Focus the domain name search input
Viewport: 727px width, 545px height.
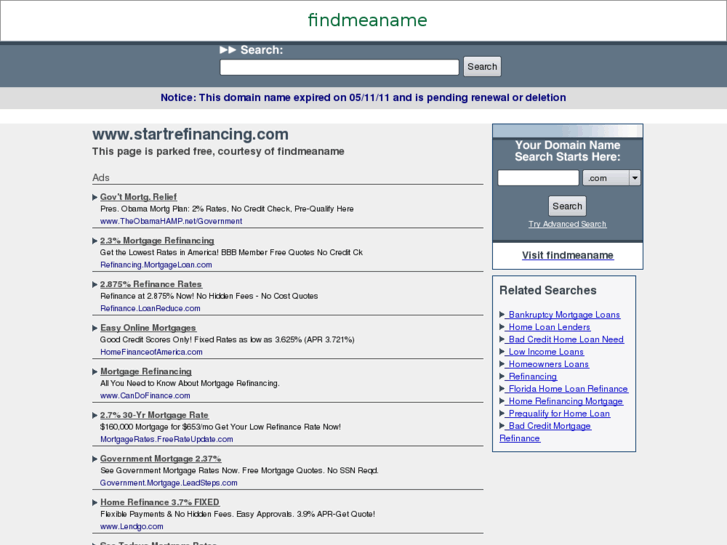(x=538, y=178)
